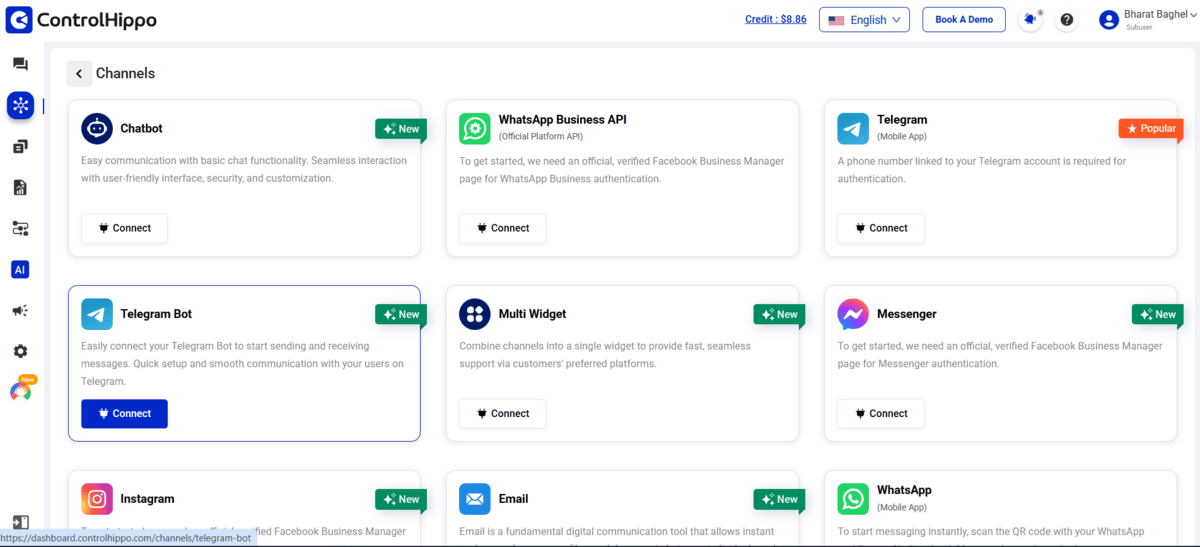Viewport: 1200px width, 547px height.
Task: Connect the Telegram Bot channel
Action: [124, 413]
